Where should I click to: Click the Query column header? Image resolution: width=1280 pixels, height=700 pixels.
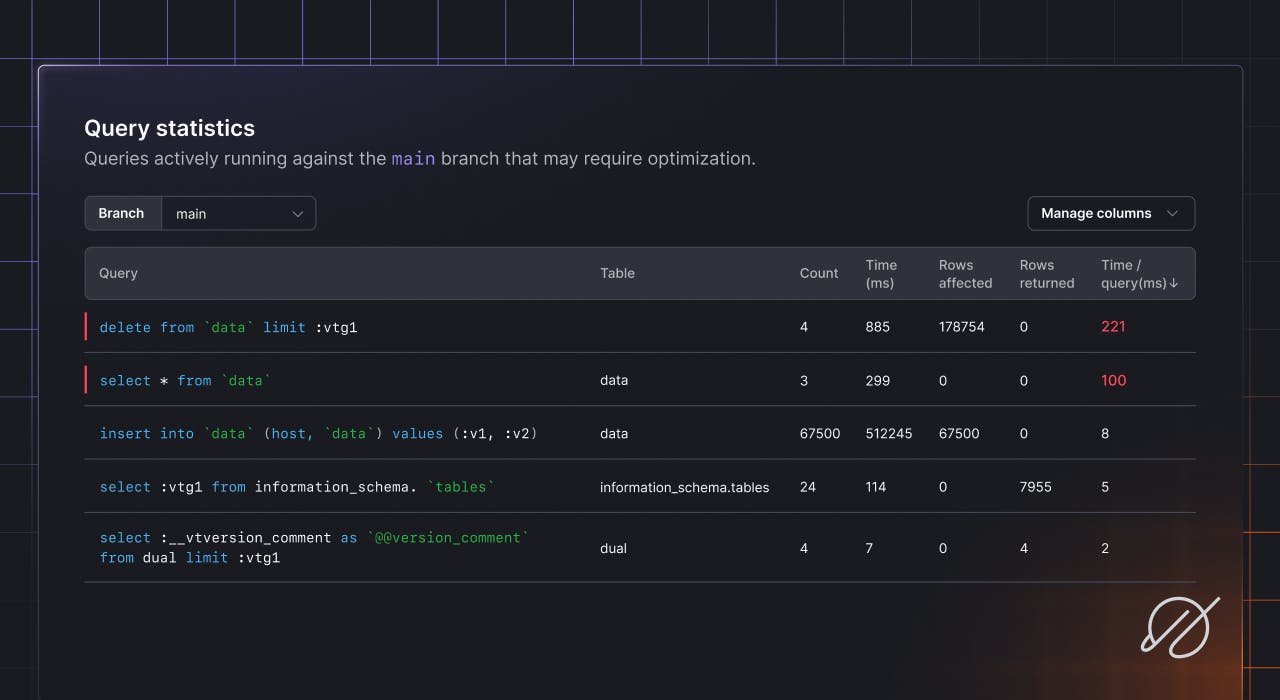pos(118,273)
